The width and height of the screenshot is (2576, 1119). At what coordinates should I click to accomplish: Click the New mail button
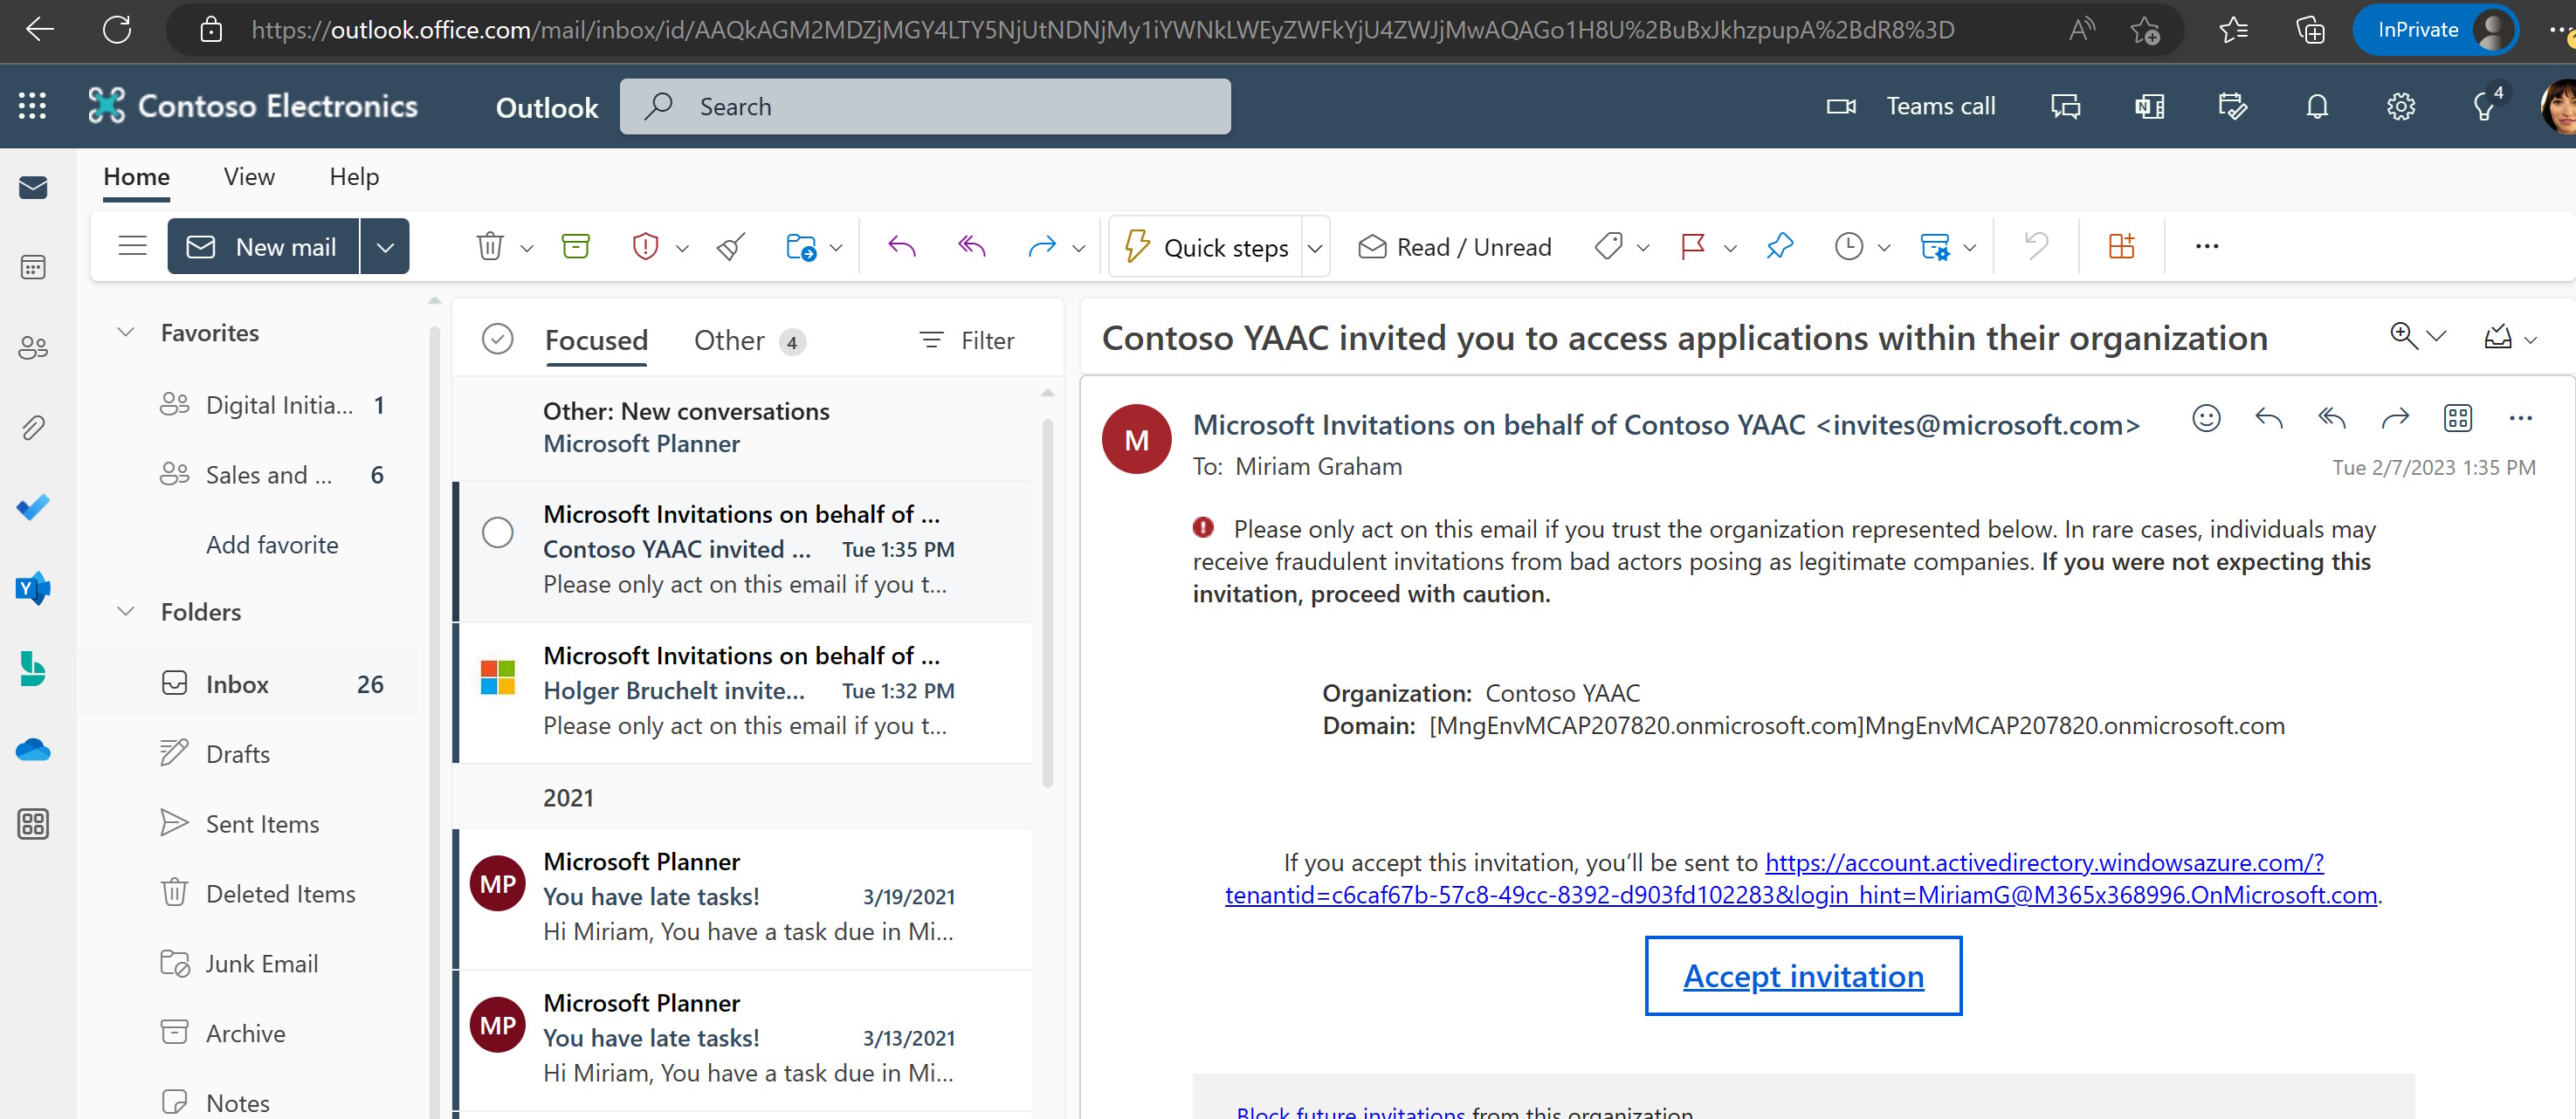tap(263, 247)
